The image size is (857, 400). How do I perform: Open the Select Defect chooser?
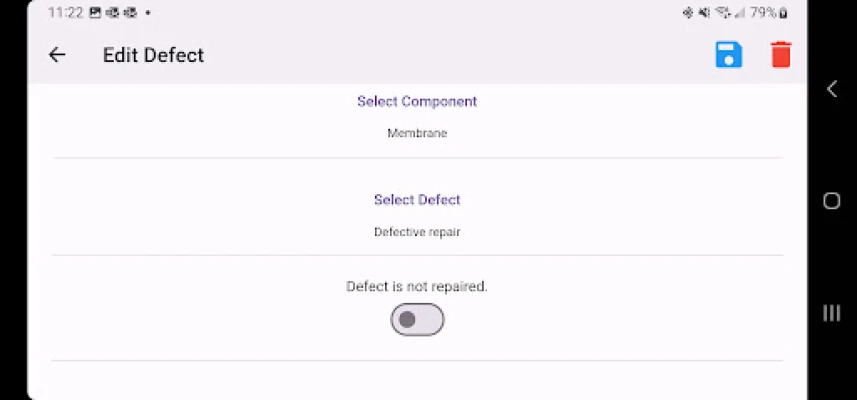[417, 199]
